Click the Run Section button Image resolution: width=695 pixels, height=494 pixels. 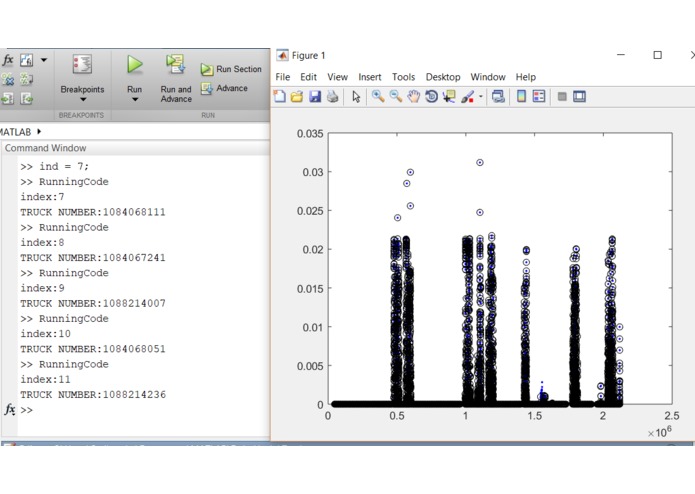231,69
